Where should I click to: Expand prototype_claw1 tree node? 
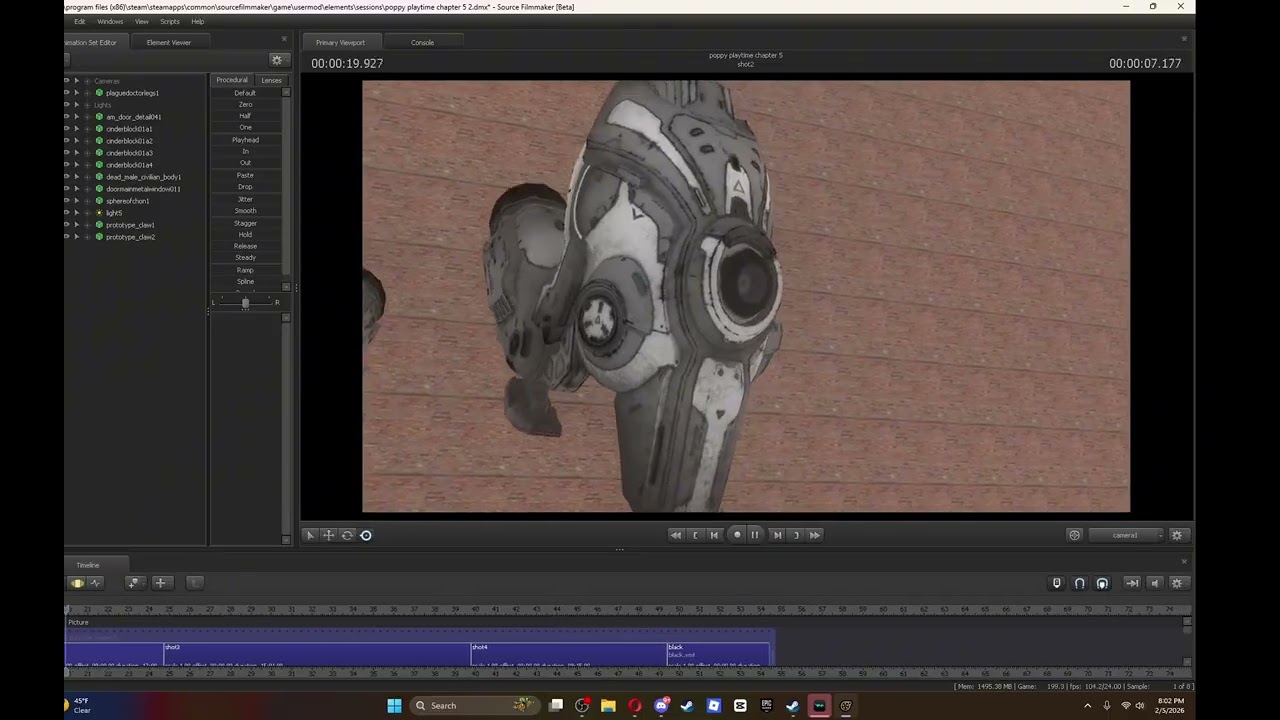pos(87,225)
